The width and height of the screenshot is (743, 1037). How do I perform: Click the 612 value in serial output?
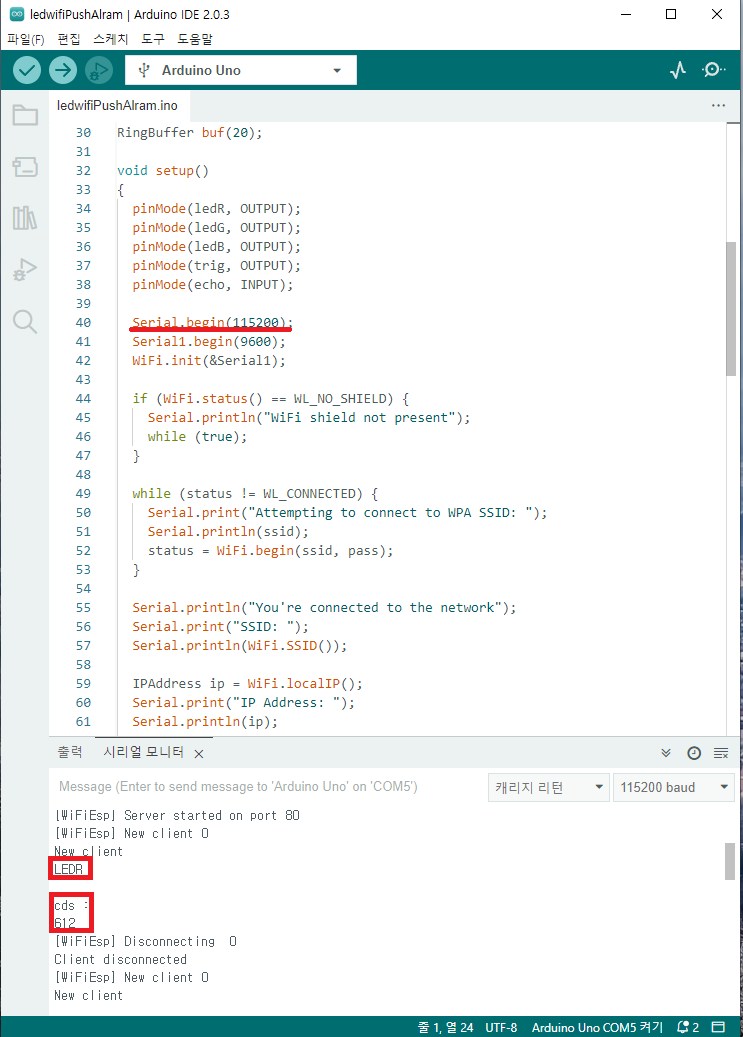click(65, 923)
